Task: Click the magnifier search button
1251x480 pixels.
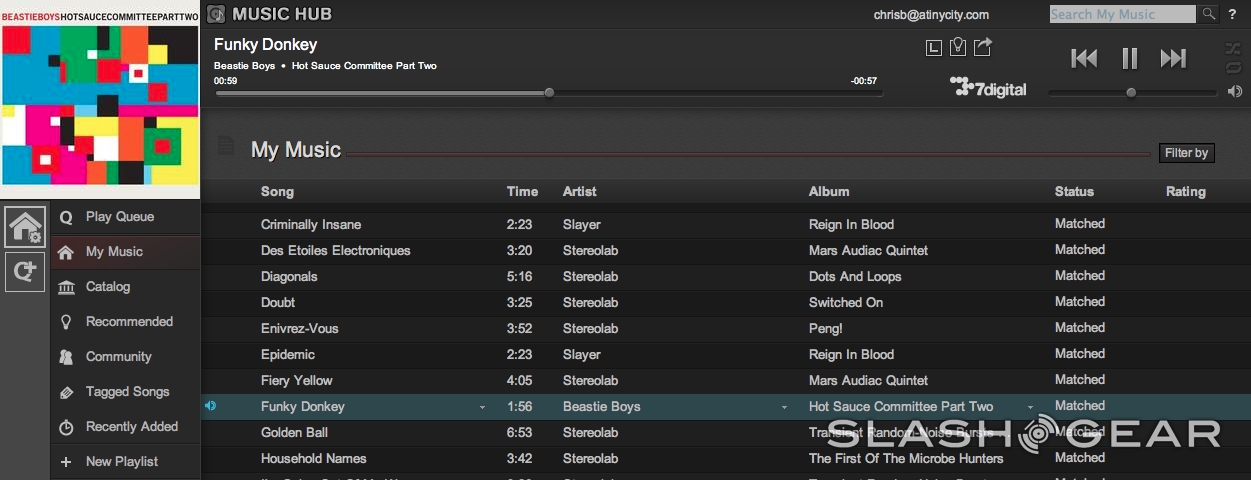Action: click(1208, 14)
